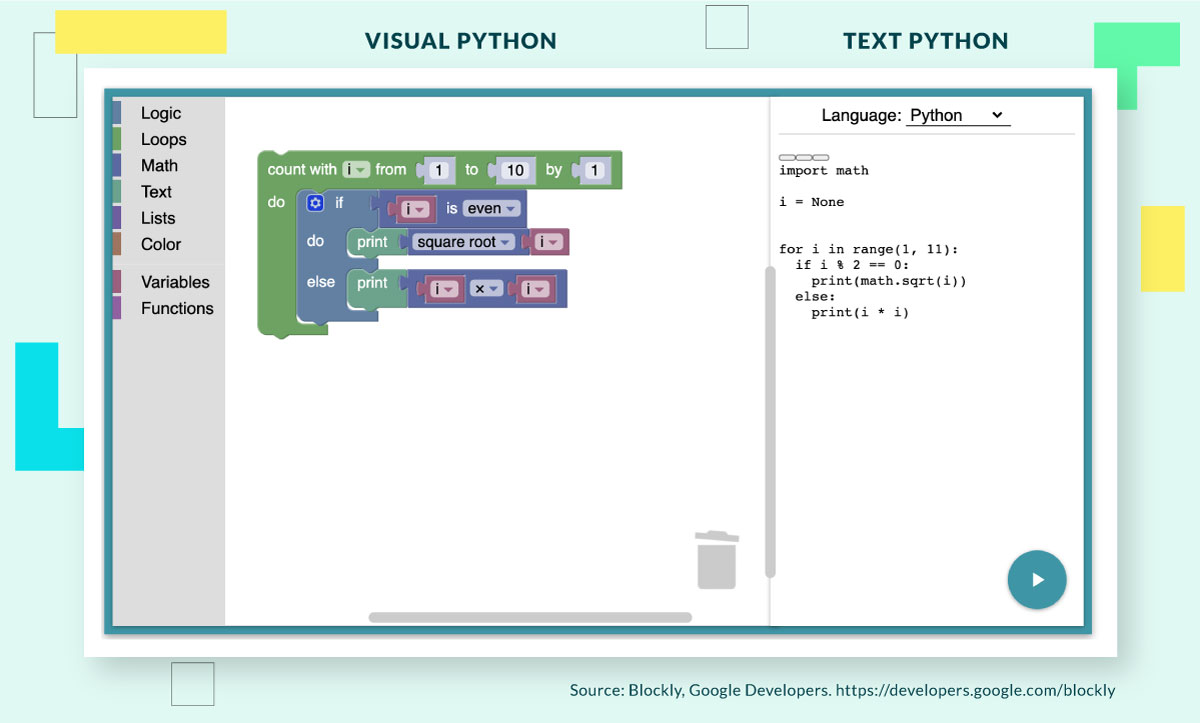Click the horizontal workspace scrollbar

[530, 617]
